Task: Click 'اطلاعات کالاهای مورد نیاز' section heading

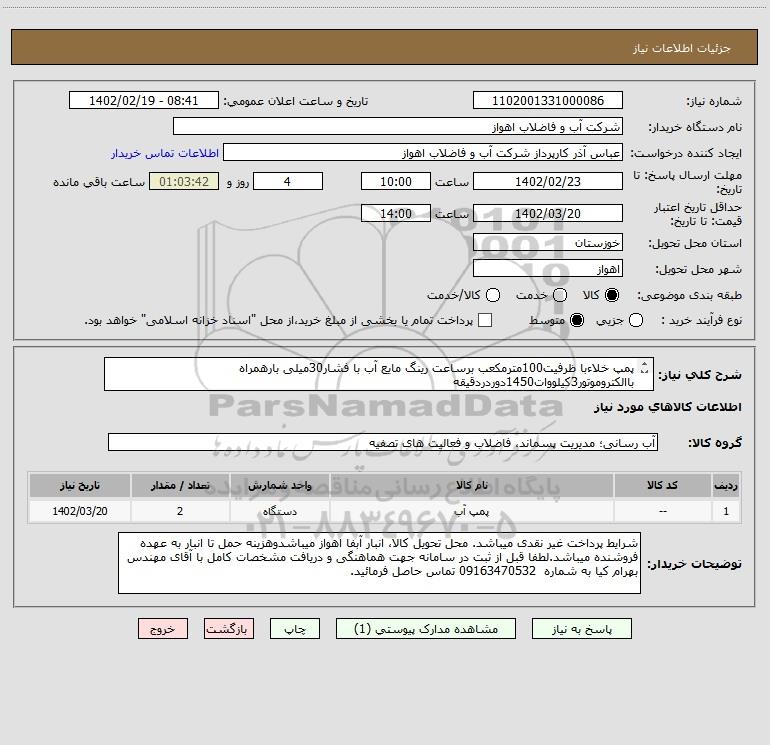Action: point(667,407)
